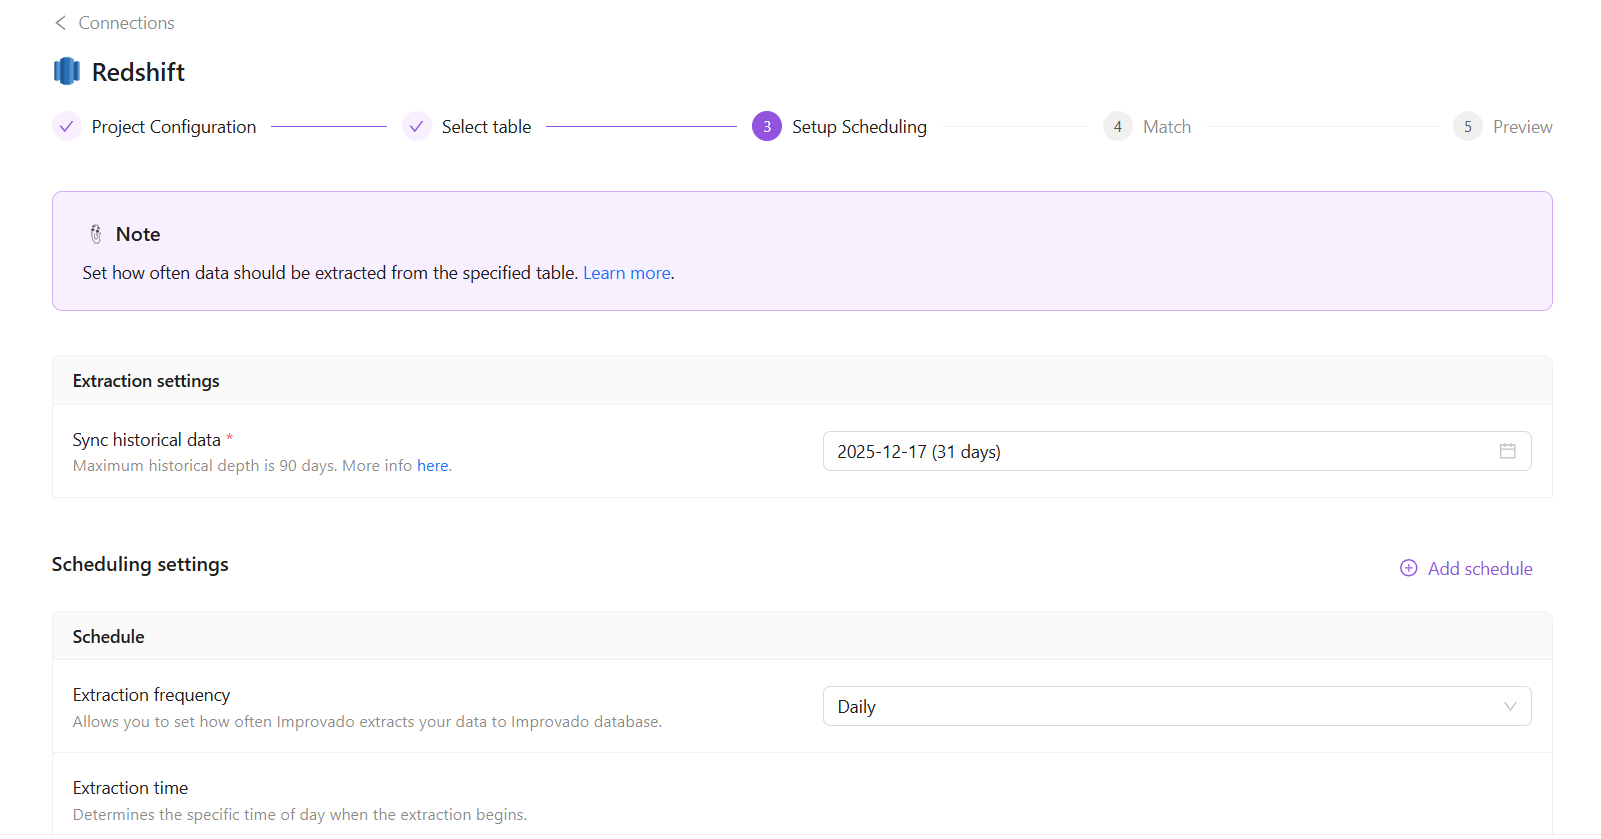This screenshot has height=839, width=1601.
Task: Click the Redshift logo icon
Action: pos(66,71)
